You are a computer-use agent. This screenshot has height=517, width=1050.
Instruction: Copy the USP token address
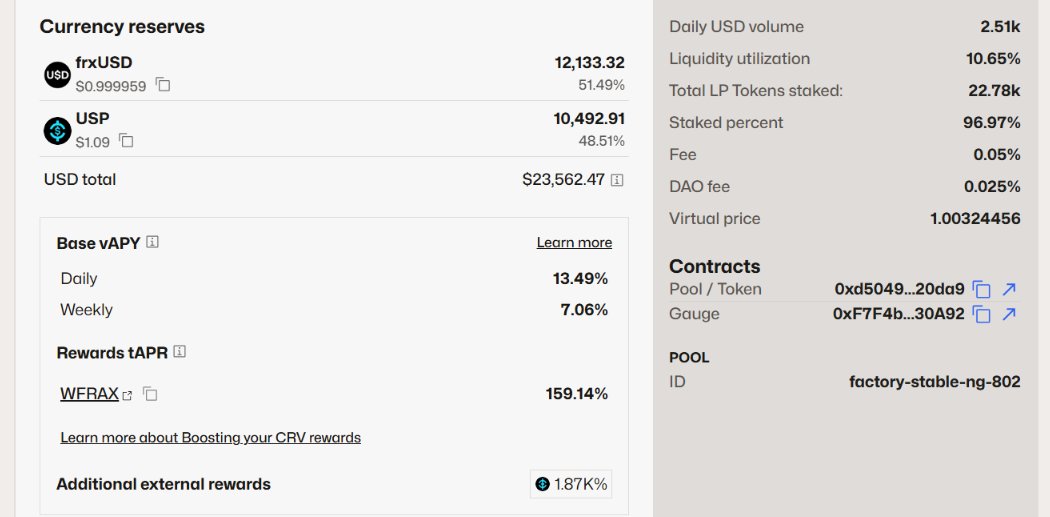coord(126,141)
